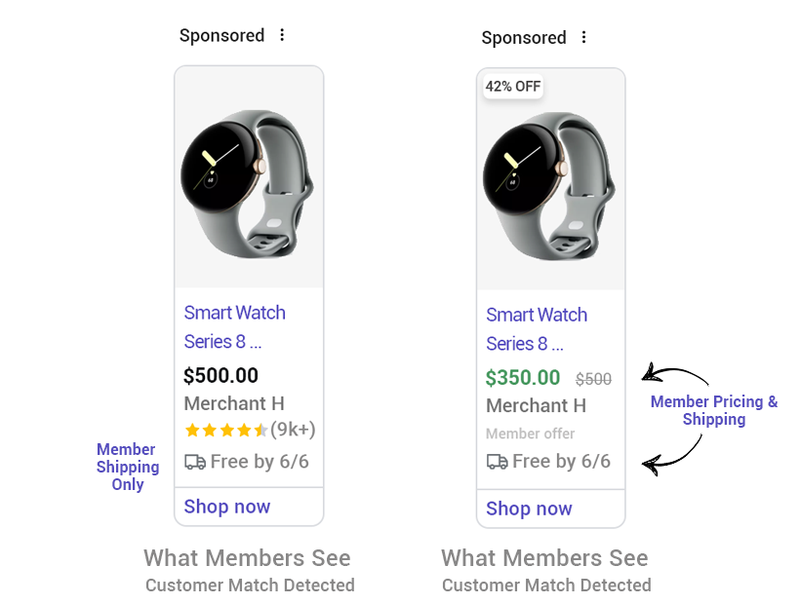Image resolution: width=800 pixels, height=604 pixels.
Task: Click the struck-through $500 original price
Action: pos(593,379)
